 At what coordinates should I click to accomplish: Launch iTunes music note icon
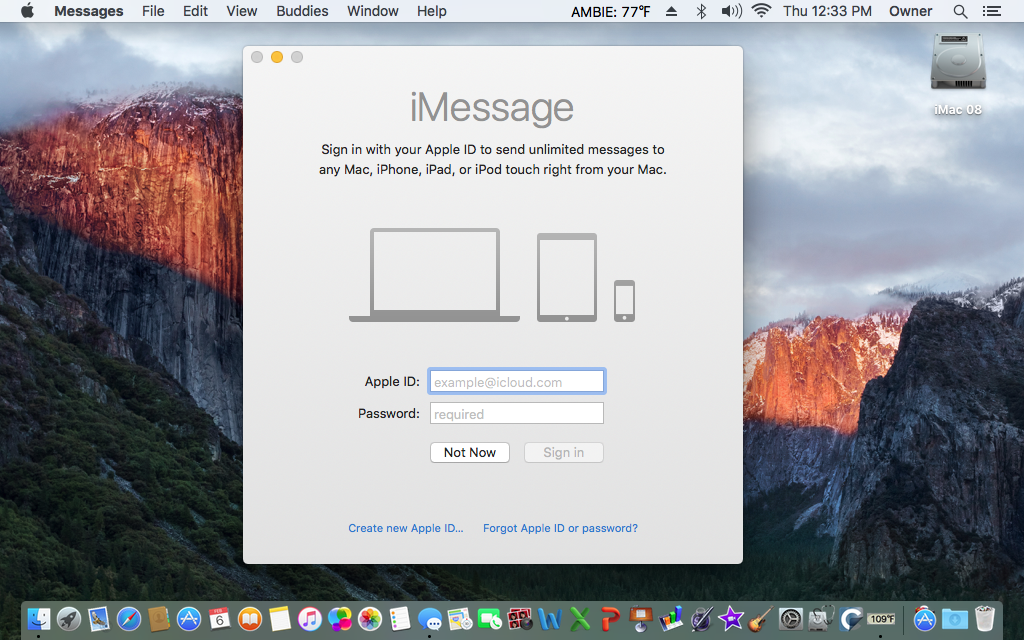(310, 618)
